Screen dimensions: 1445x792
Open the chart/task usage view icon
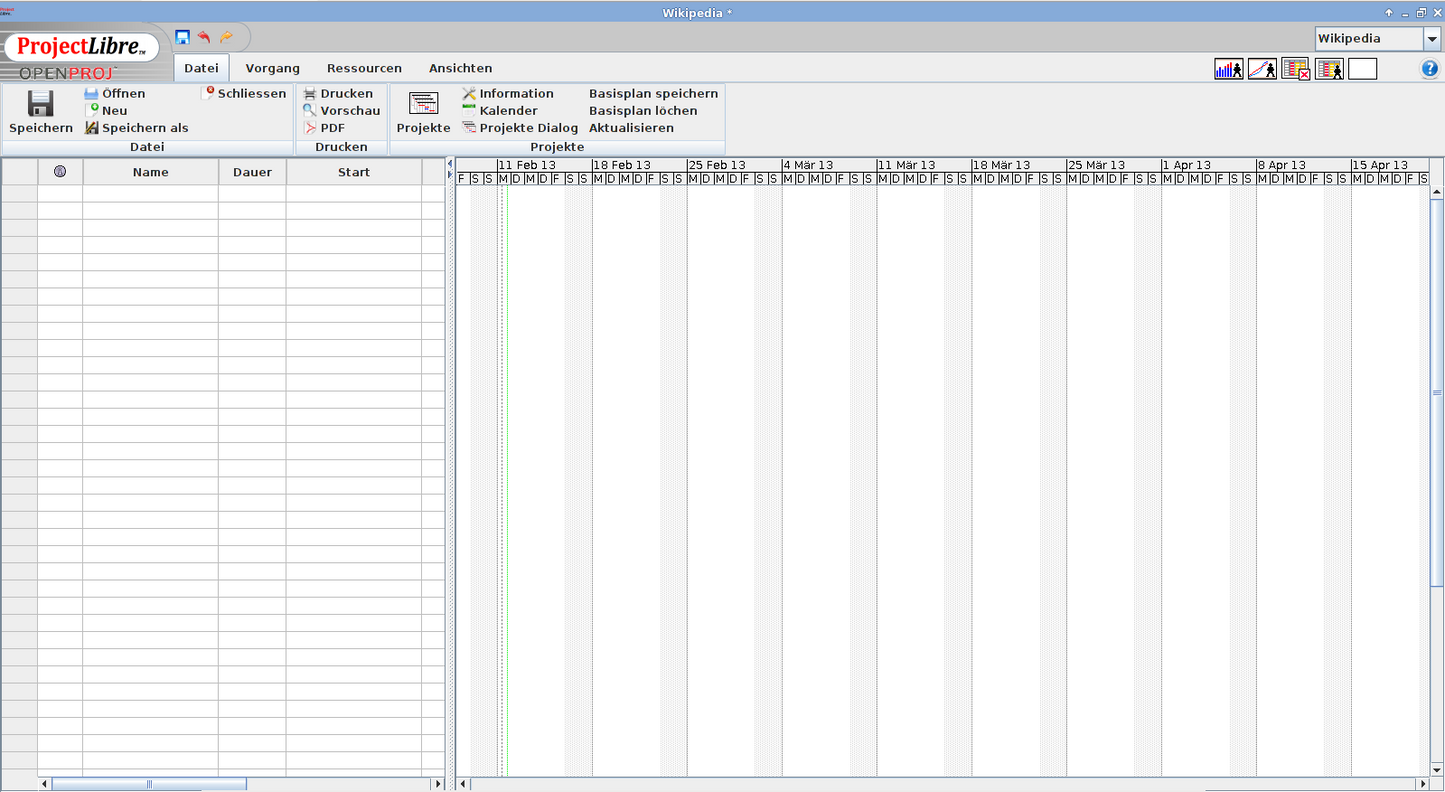click(x=1262, y=68)
